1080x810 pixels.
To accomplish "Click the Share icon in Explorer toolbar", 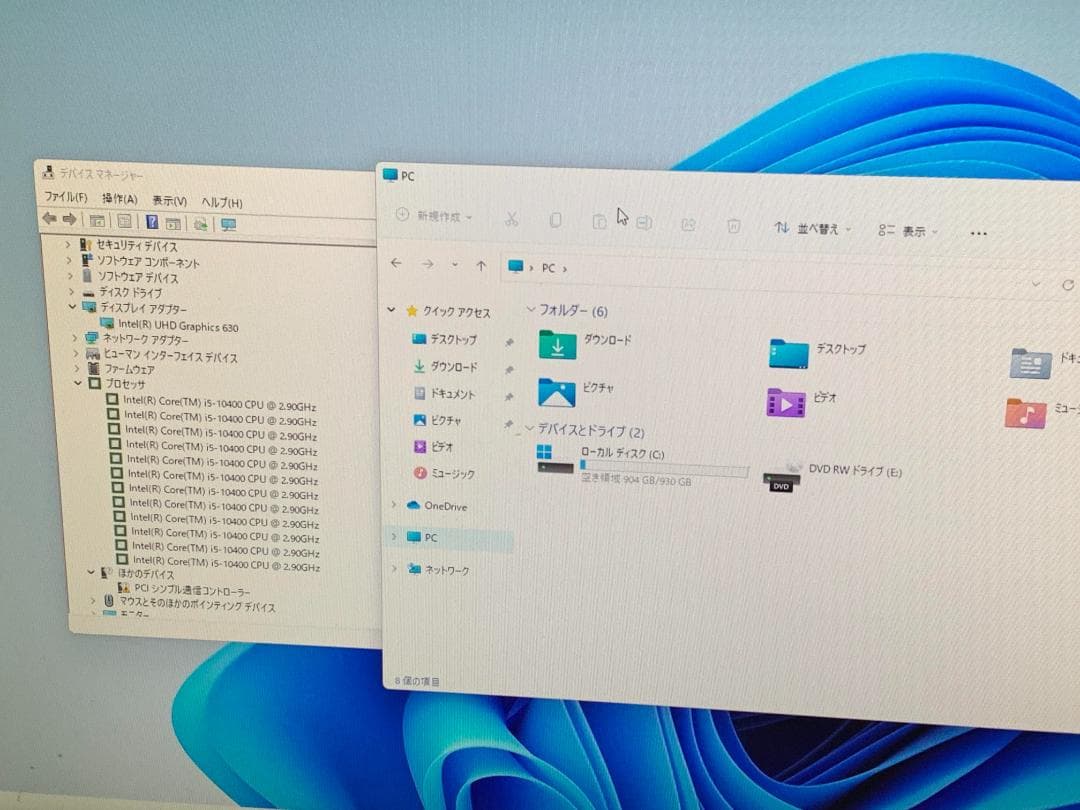I will point(689,224).
